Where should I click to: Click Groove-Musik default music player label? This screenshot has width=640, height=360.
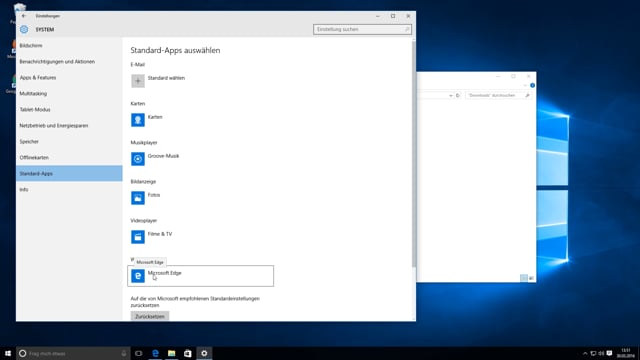tap(163, 156)
